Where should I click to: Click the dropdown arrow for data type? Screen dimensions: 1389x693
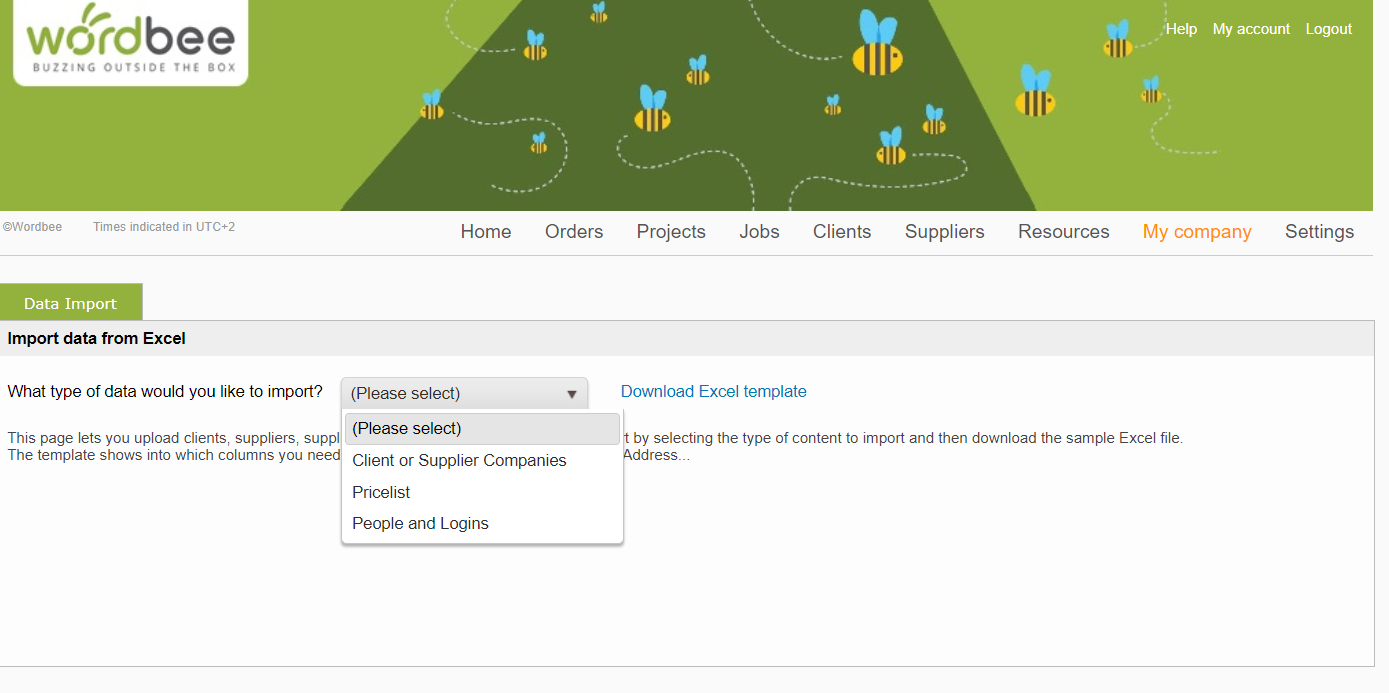pyautogui.click(x=571, y=394)
